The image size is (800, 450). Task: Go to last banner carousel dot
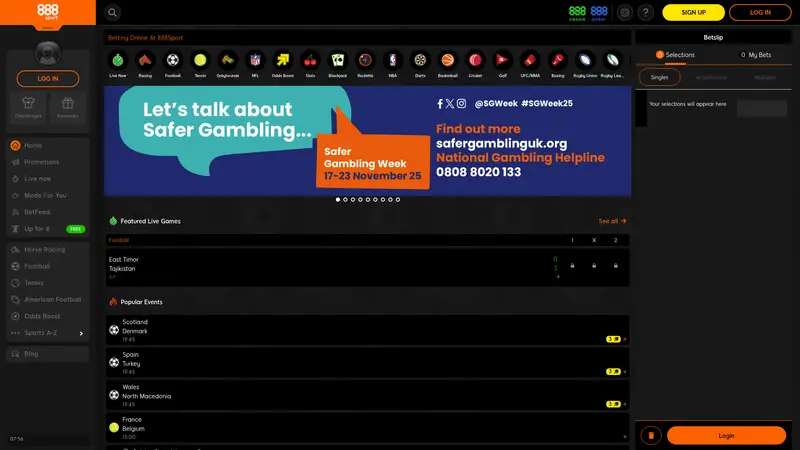[x=398, y=200]
